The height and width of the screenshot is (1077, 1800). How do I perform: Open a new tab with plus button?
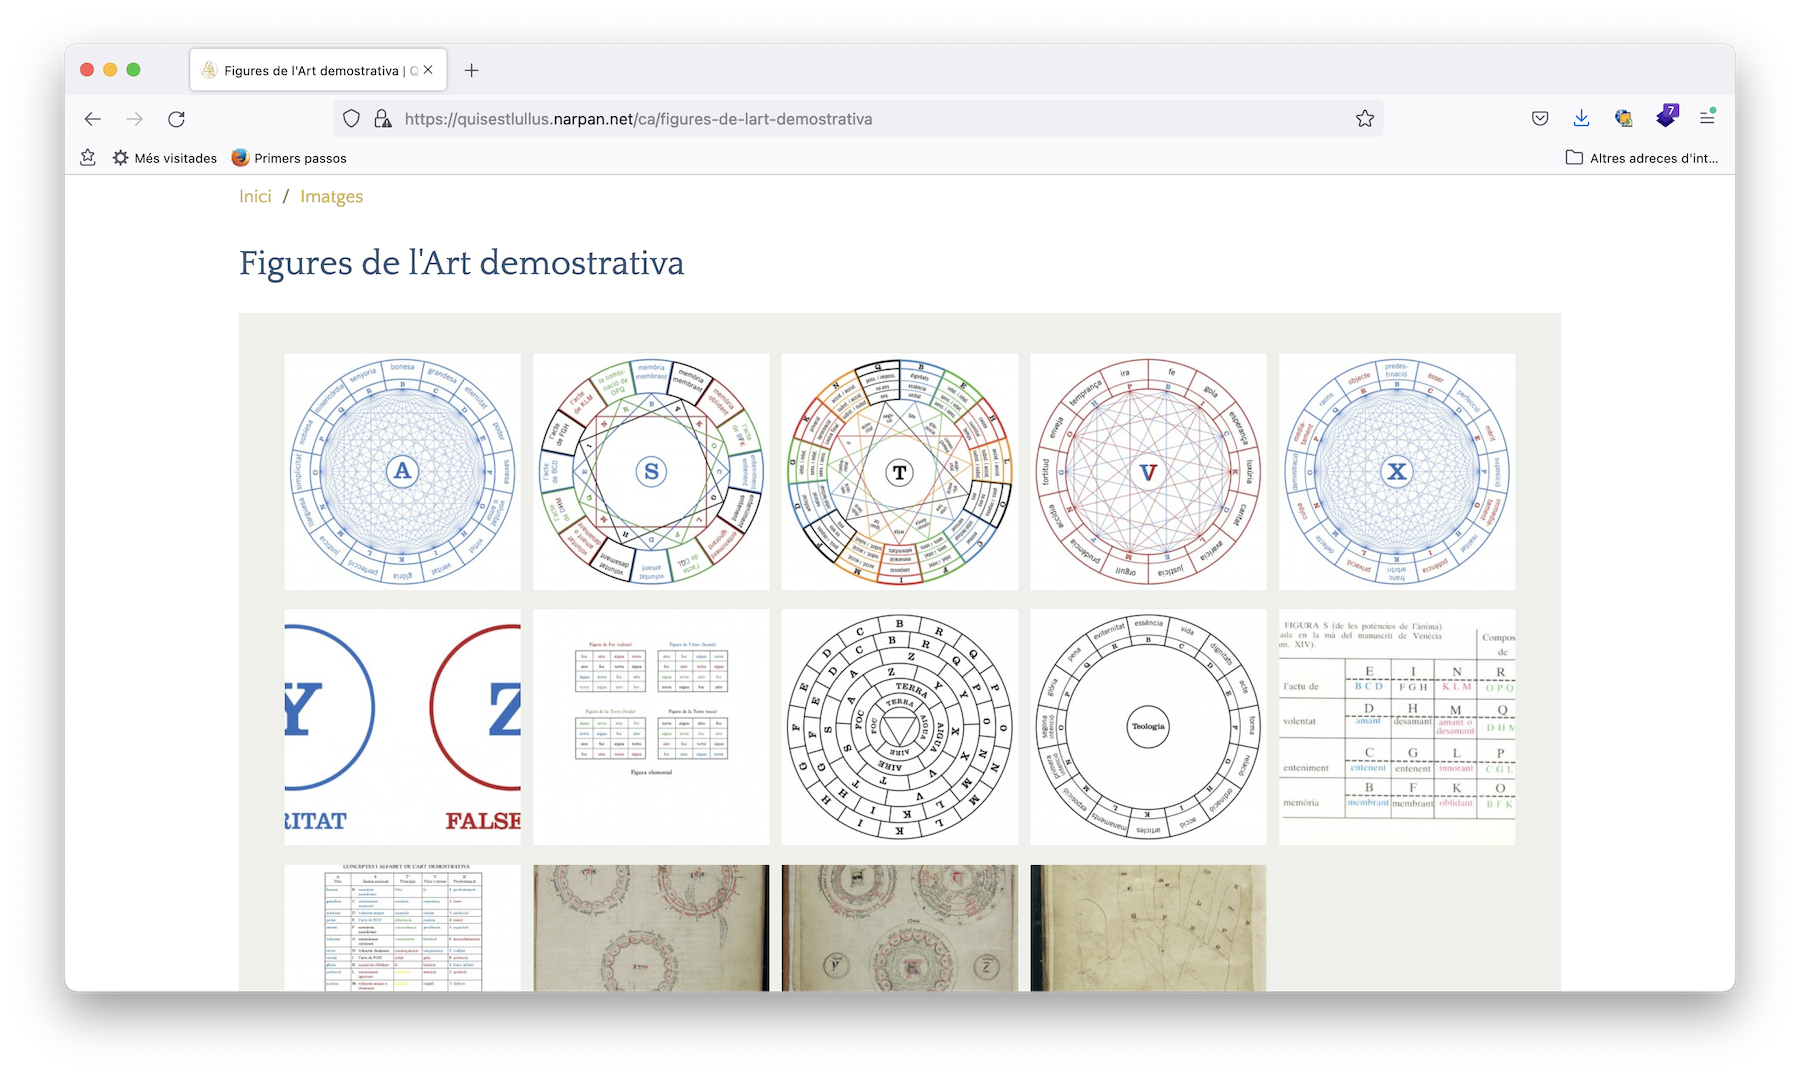coord(472,70)
